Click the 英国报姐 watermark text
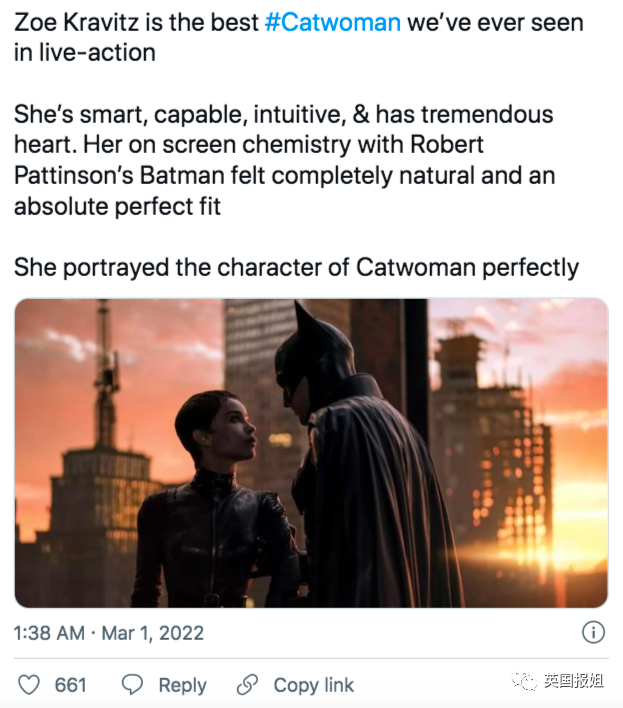Image resolution: width=623 pixels, height=708 pixels. click(573, 682)
